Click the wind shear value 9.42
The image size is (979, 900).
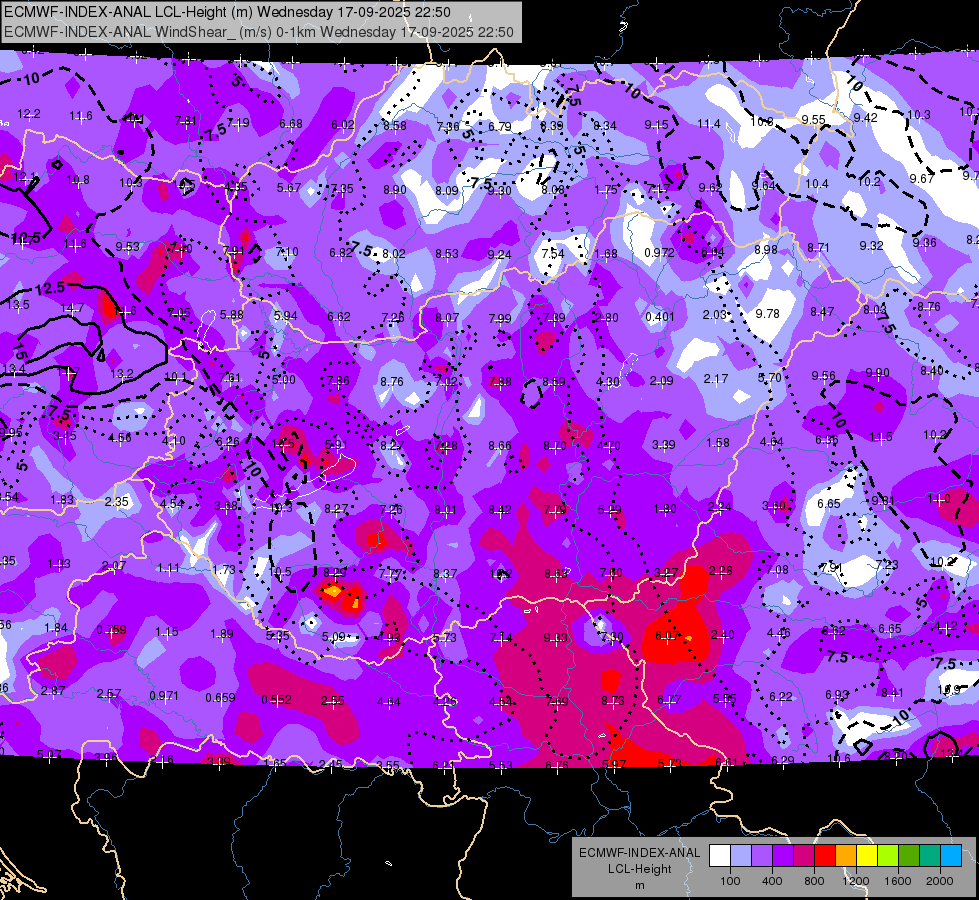(865, 117)
